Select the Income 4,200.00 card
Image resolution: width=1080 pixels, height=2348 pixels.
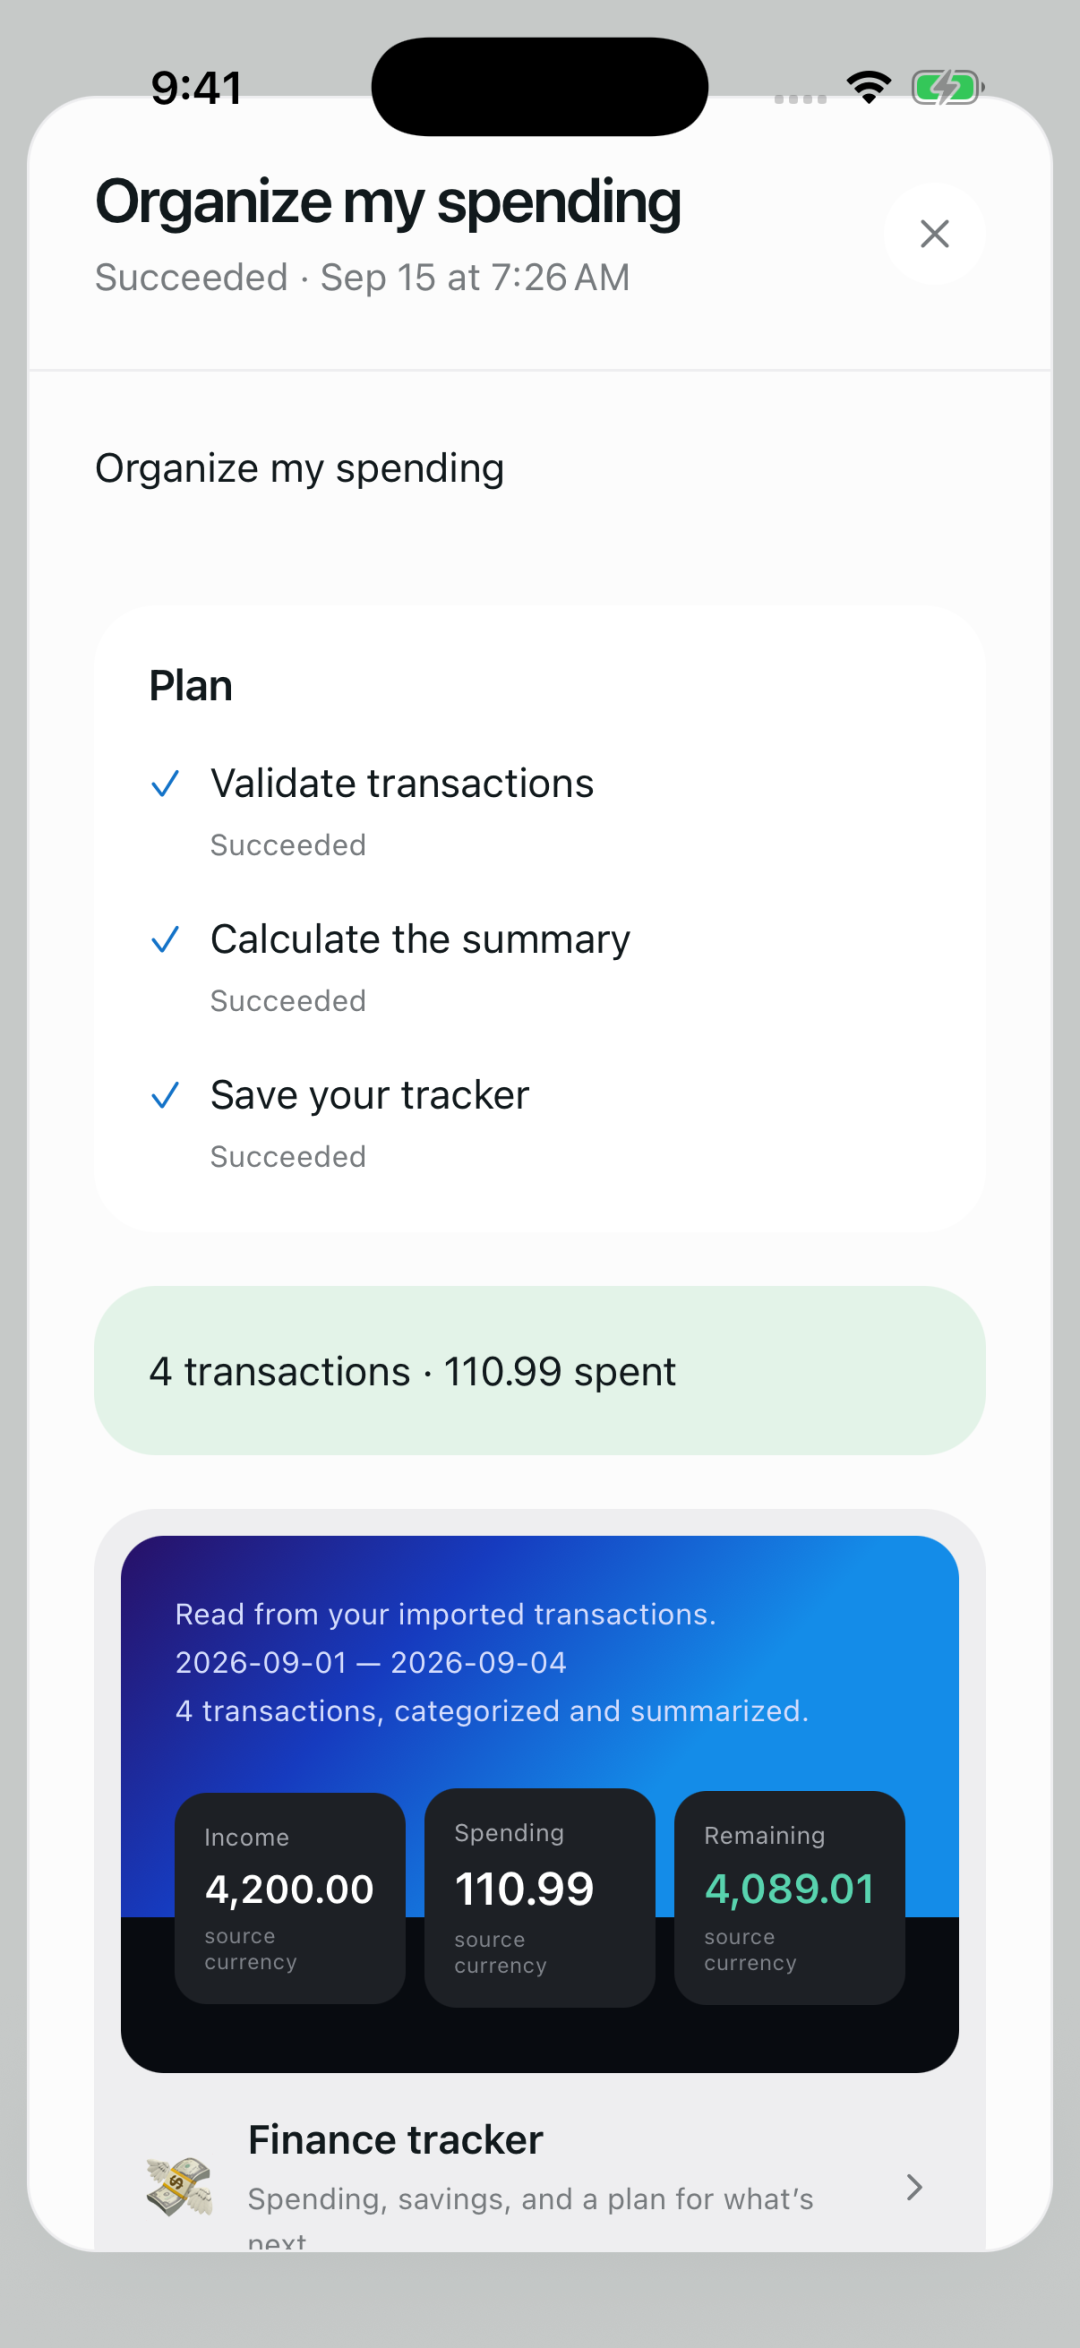point(290,1898)
